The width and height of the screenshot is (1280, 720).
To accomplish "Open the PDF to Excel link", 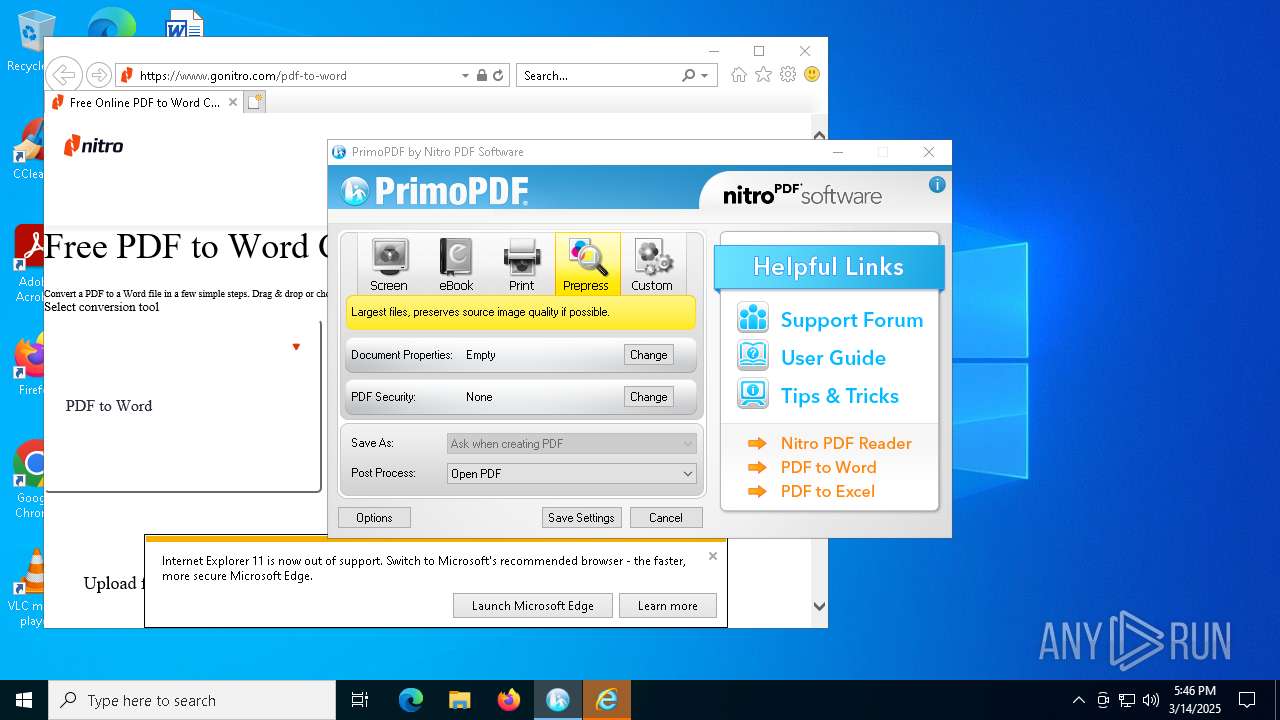I will tap(827, 491).
